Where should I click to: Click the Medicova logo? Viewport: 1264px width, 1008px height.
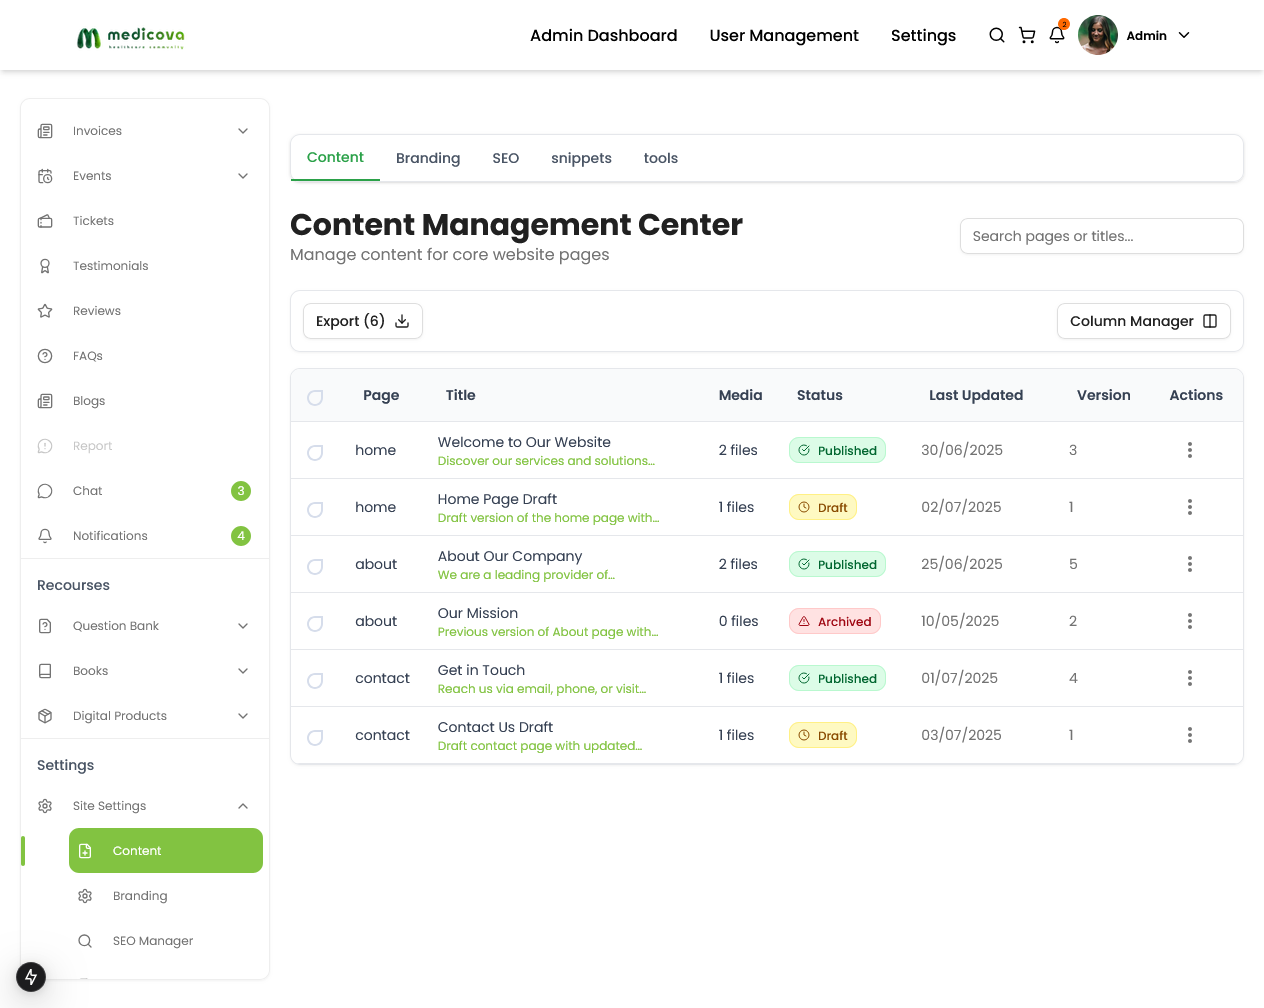(131, 37)
